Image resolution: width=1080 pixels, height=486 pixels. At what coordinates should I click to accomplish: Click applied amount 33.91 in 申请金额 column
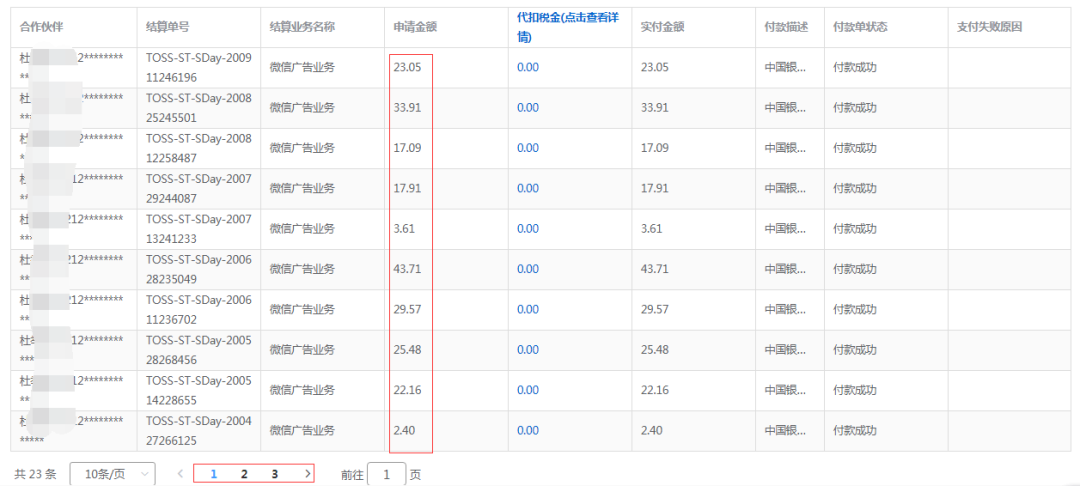pyautogui.click(x=407, y=107)
